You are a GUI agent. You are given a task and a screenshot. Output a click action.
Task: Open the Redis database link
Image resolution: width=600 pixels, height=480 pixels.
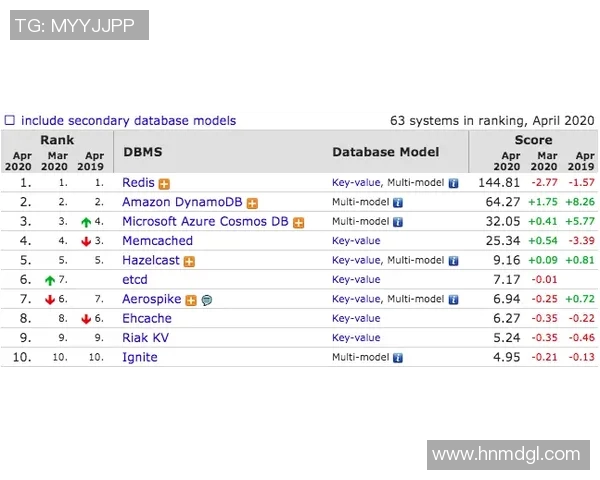[138, 183]
